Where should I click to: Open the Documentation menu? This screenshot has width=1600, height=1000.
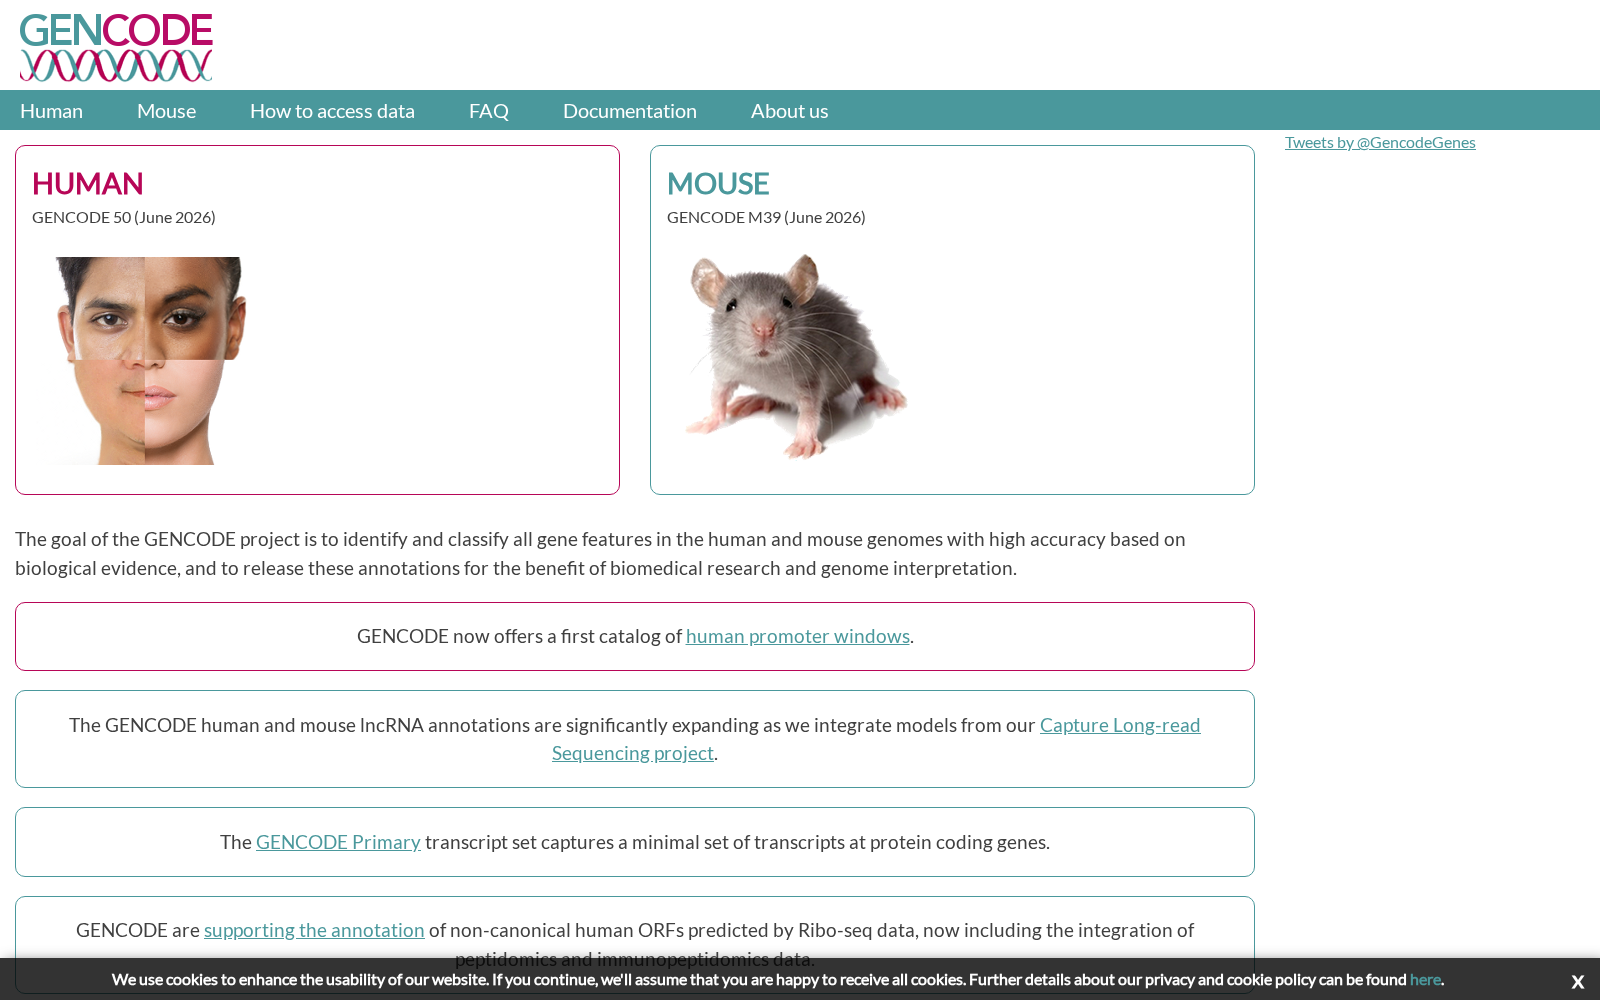(630, 111)
